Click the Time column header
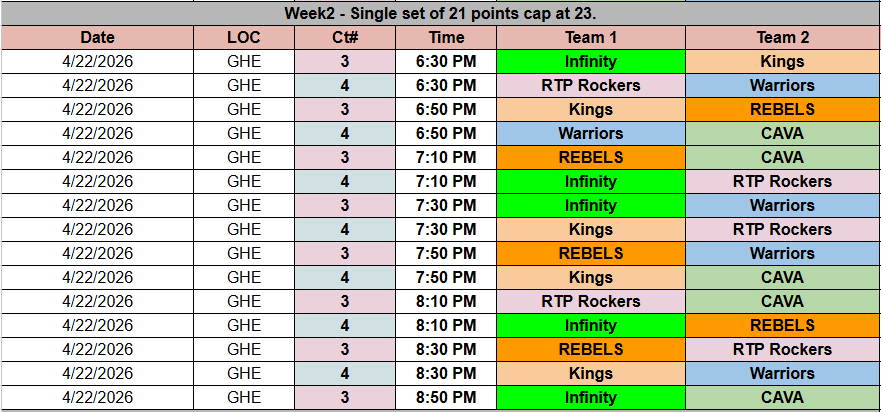 click(x=446, y=37)
